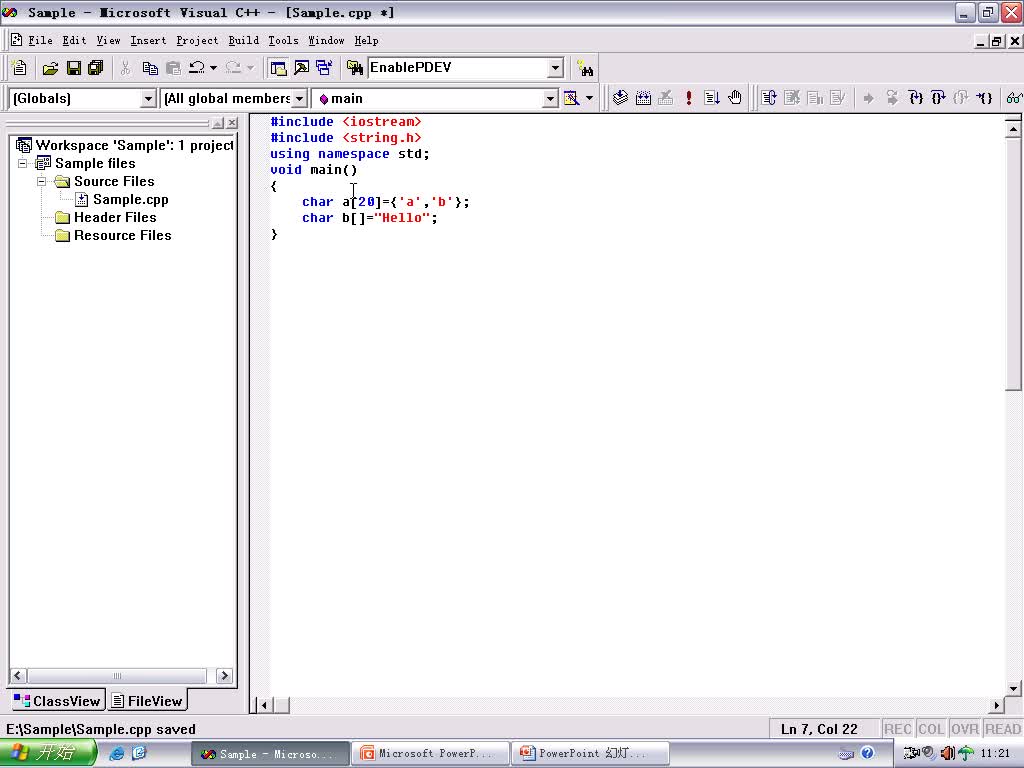Click the void main() code line
This screenshot has width=1024, height=768.
[313, 170]
